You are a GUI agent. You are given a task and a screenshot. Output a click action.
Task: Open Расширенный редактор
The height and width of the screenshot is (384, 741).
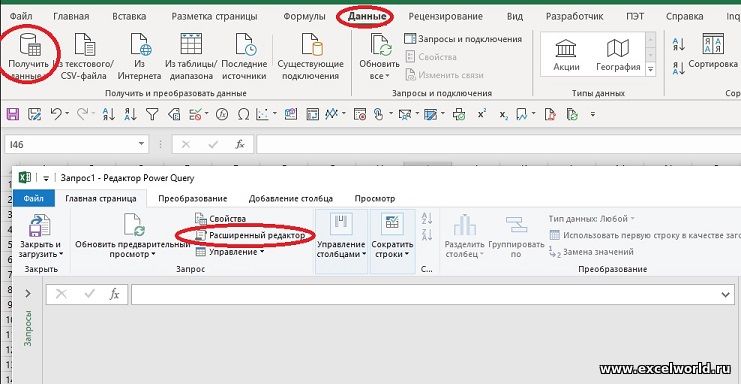pos(250,235)
